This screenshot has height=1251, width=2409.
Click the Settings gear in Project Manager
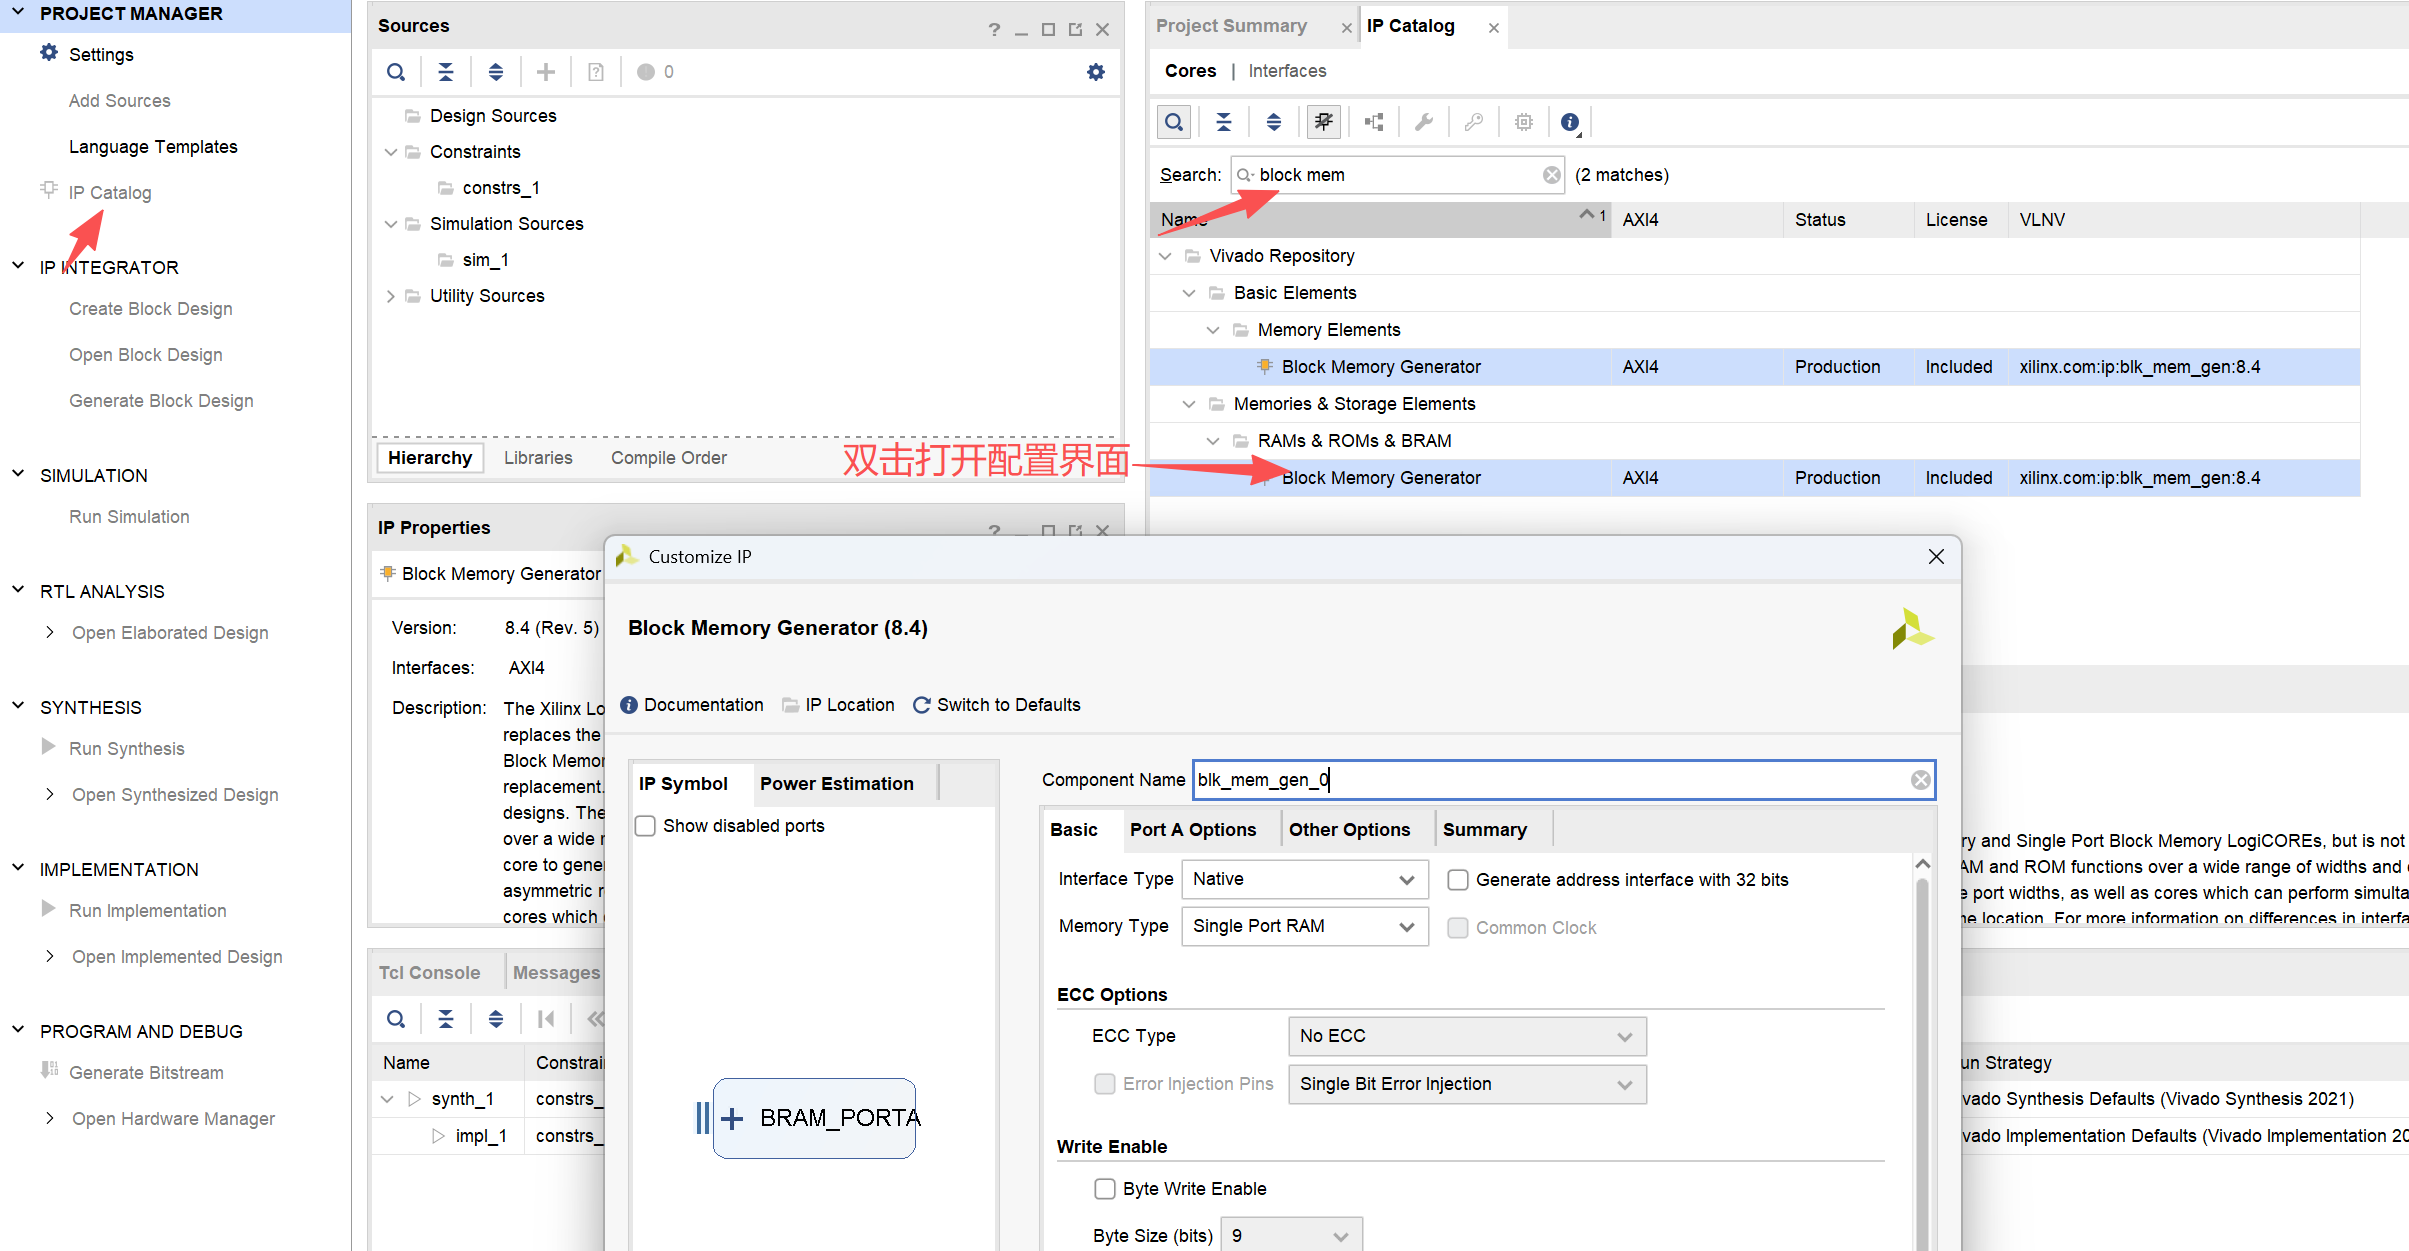click(49, 54)
